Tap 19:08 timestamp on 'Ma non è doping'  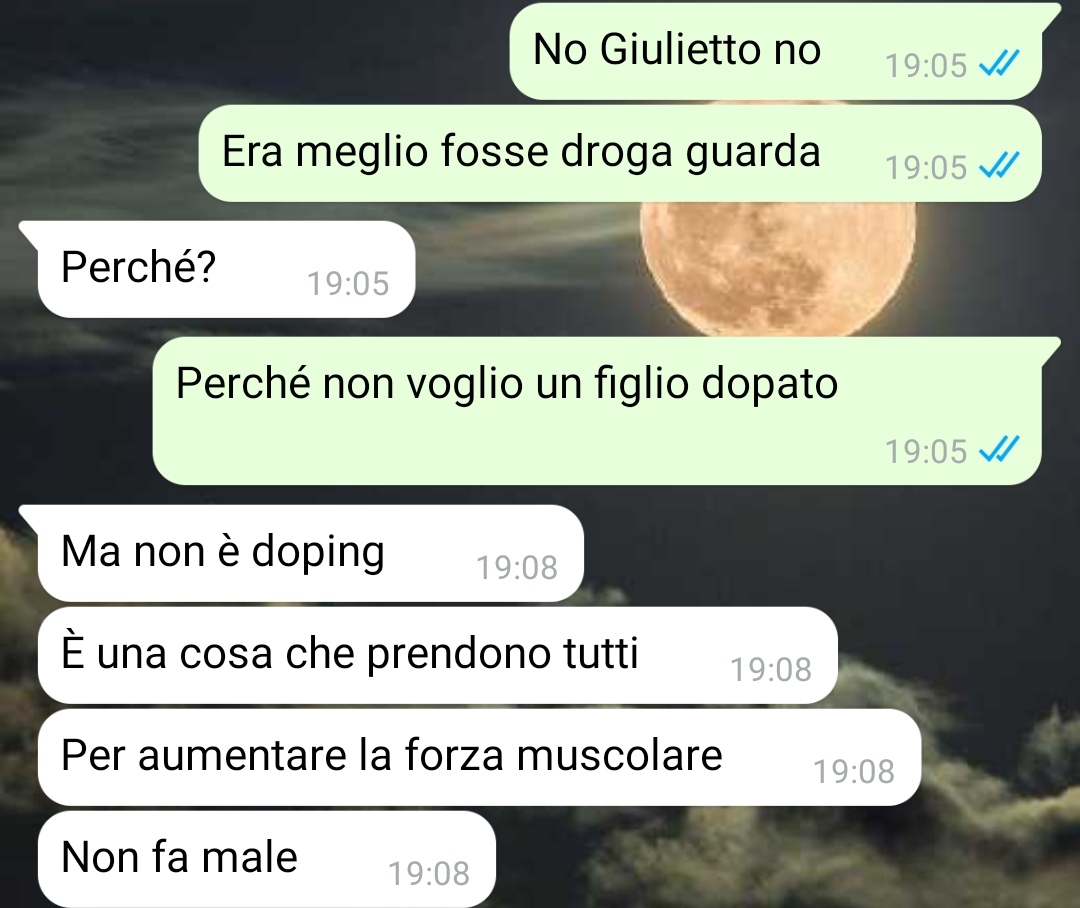[x=517, y=568]
